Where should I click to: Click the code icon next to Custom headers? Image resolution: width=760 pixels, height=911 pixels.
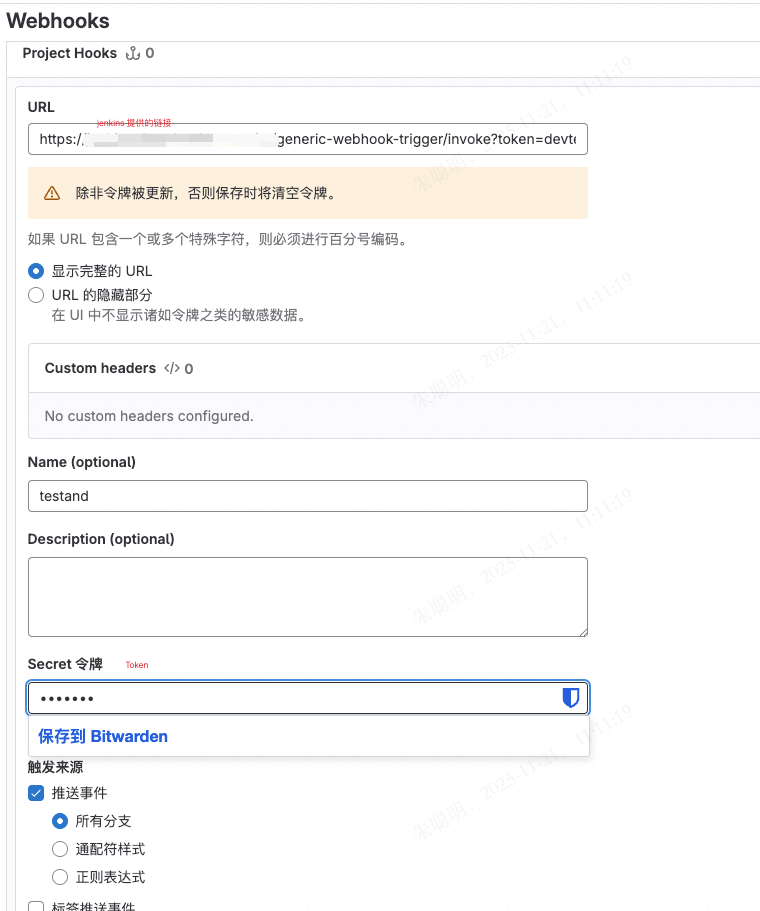[172, 368]
